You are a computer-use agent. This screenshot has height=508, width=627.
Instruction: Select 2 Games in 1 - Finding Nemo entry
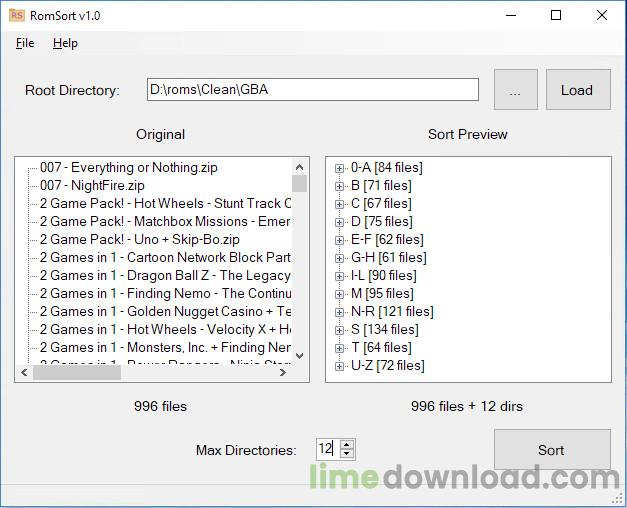[x=165, y=293]
